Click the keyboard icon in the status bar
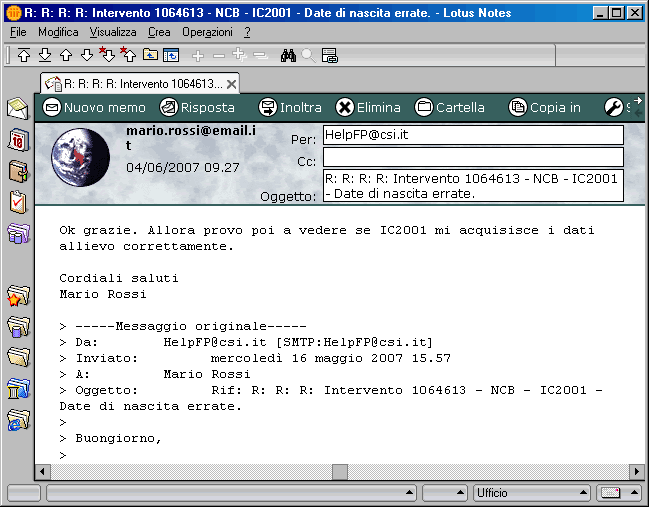The image size is (649, 507). click(610, 493)
